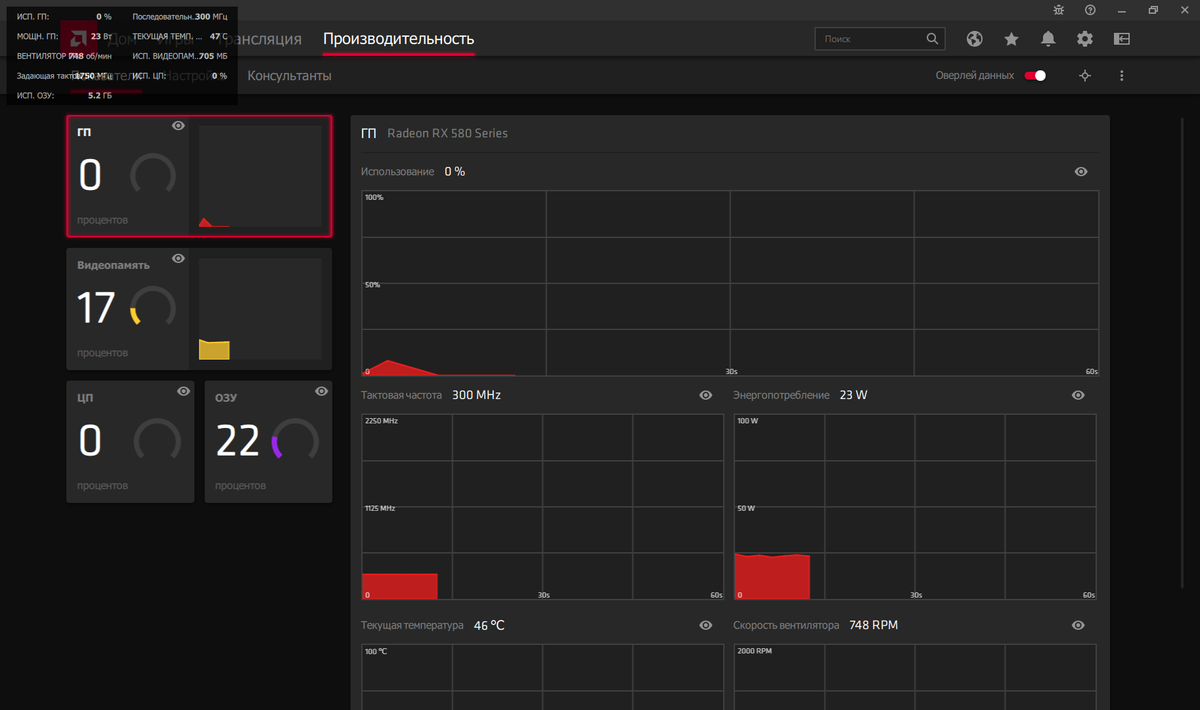This screenshot has width=1200, height=710.
Task: Open settings gear icon
Action: (1085, 39)
